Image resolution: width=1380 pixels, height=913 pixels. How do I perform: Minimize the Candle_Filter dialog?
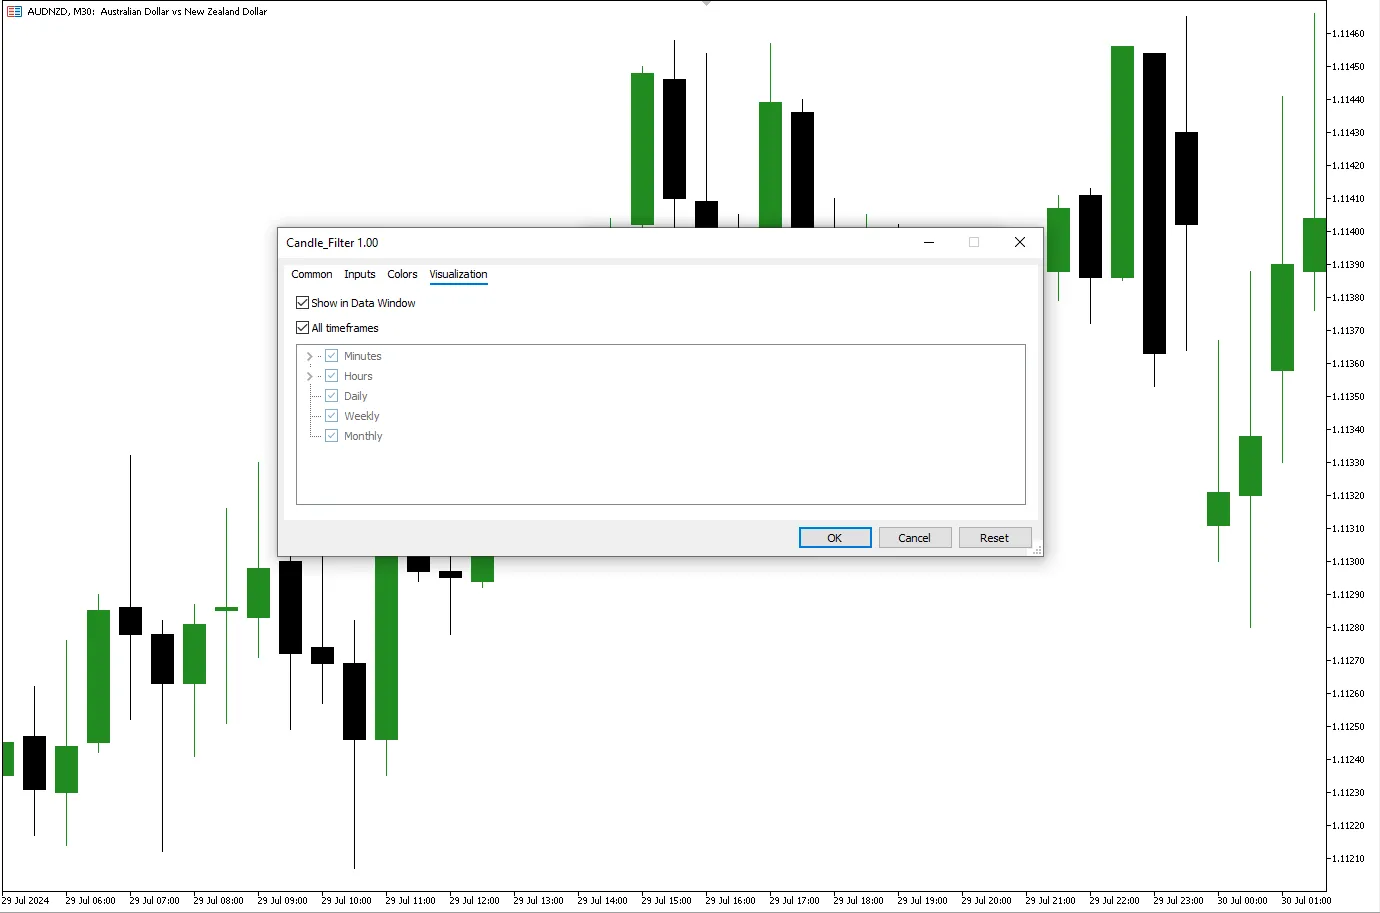[x=929, y=242]
